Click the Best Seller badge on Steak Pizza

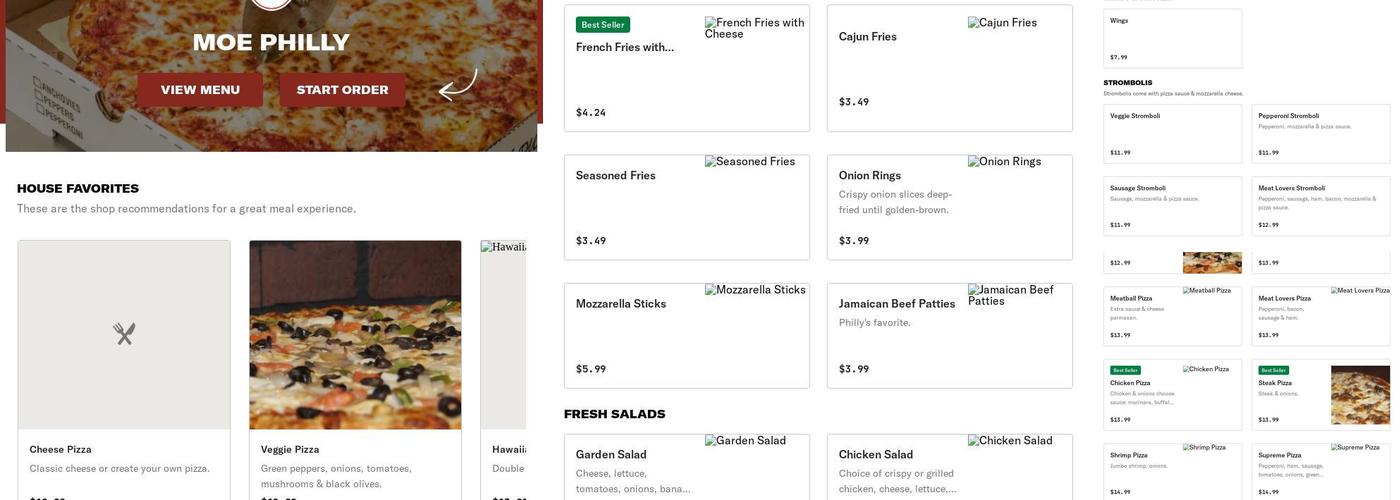click(x=1273, y=370)
